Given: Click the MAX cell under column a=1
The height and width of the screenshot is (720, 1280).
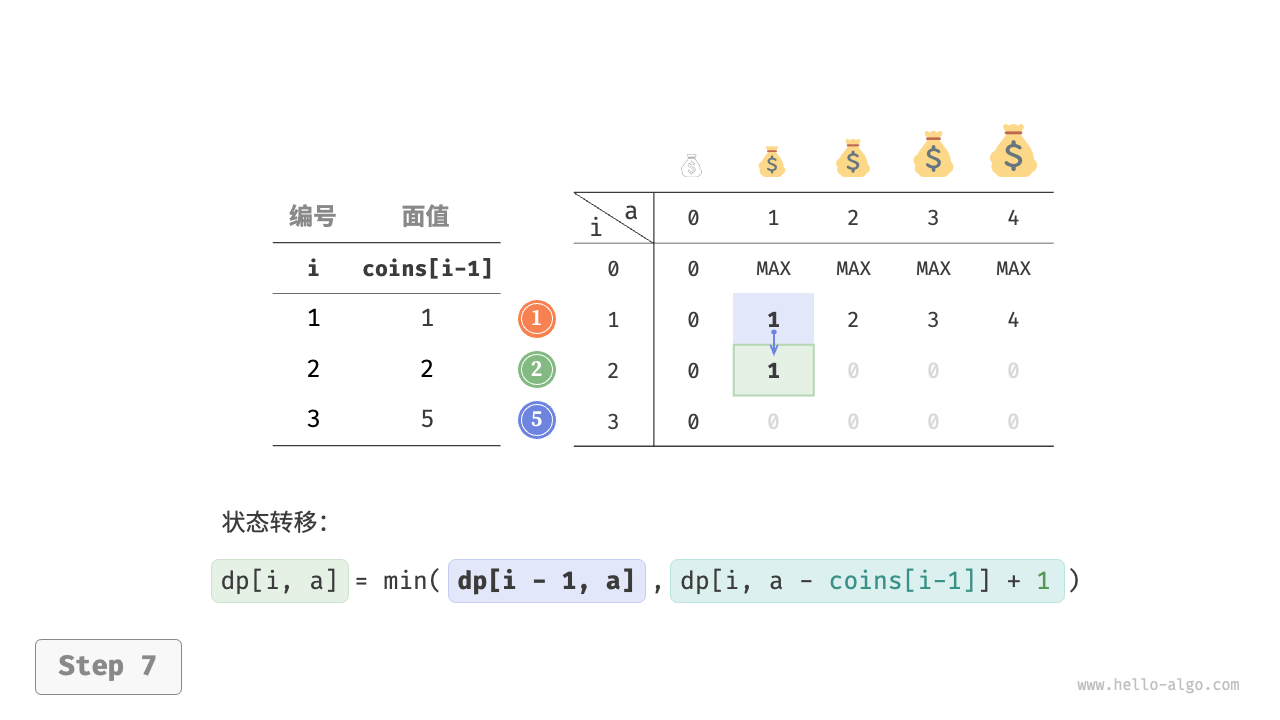Looking at the screenshot, I should 773,268.
